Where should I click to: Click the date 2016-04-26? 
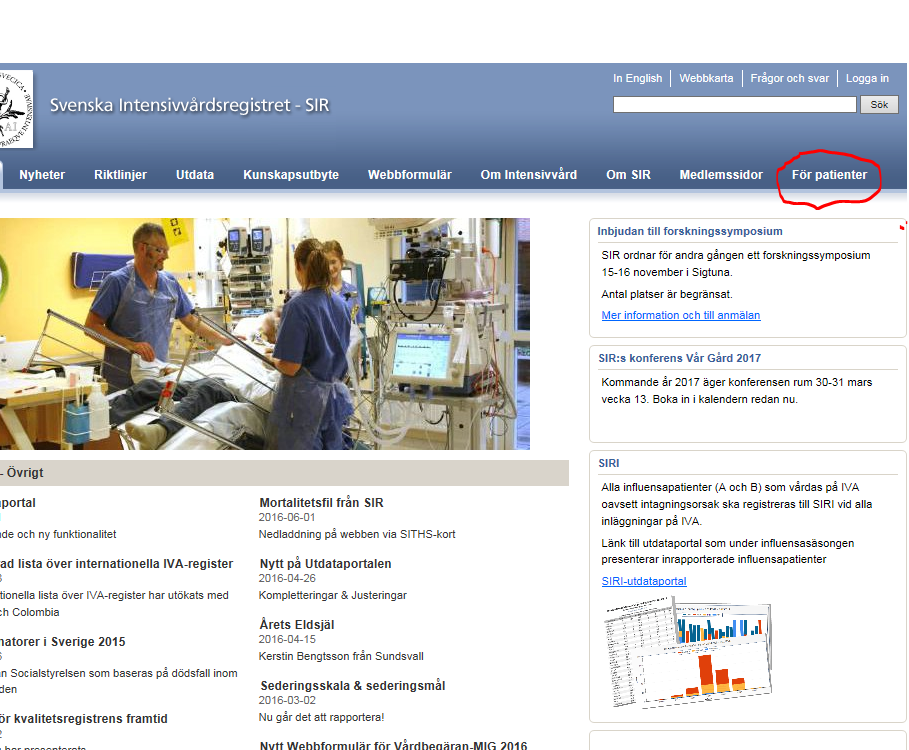[287, 578]
